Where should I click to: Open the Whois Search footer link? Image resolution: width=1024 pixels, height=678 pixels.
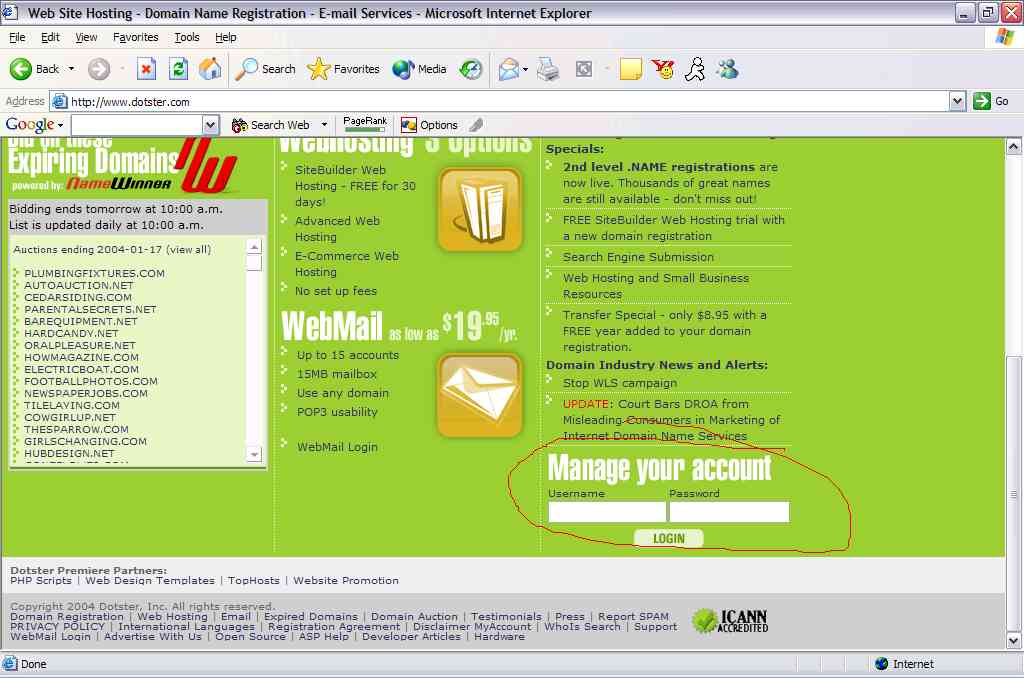coord(582,626)
